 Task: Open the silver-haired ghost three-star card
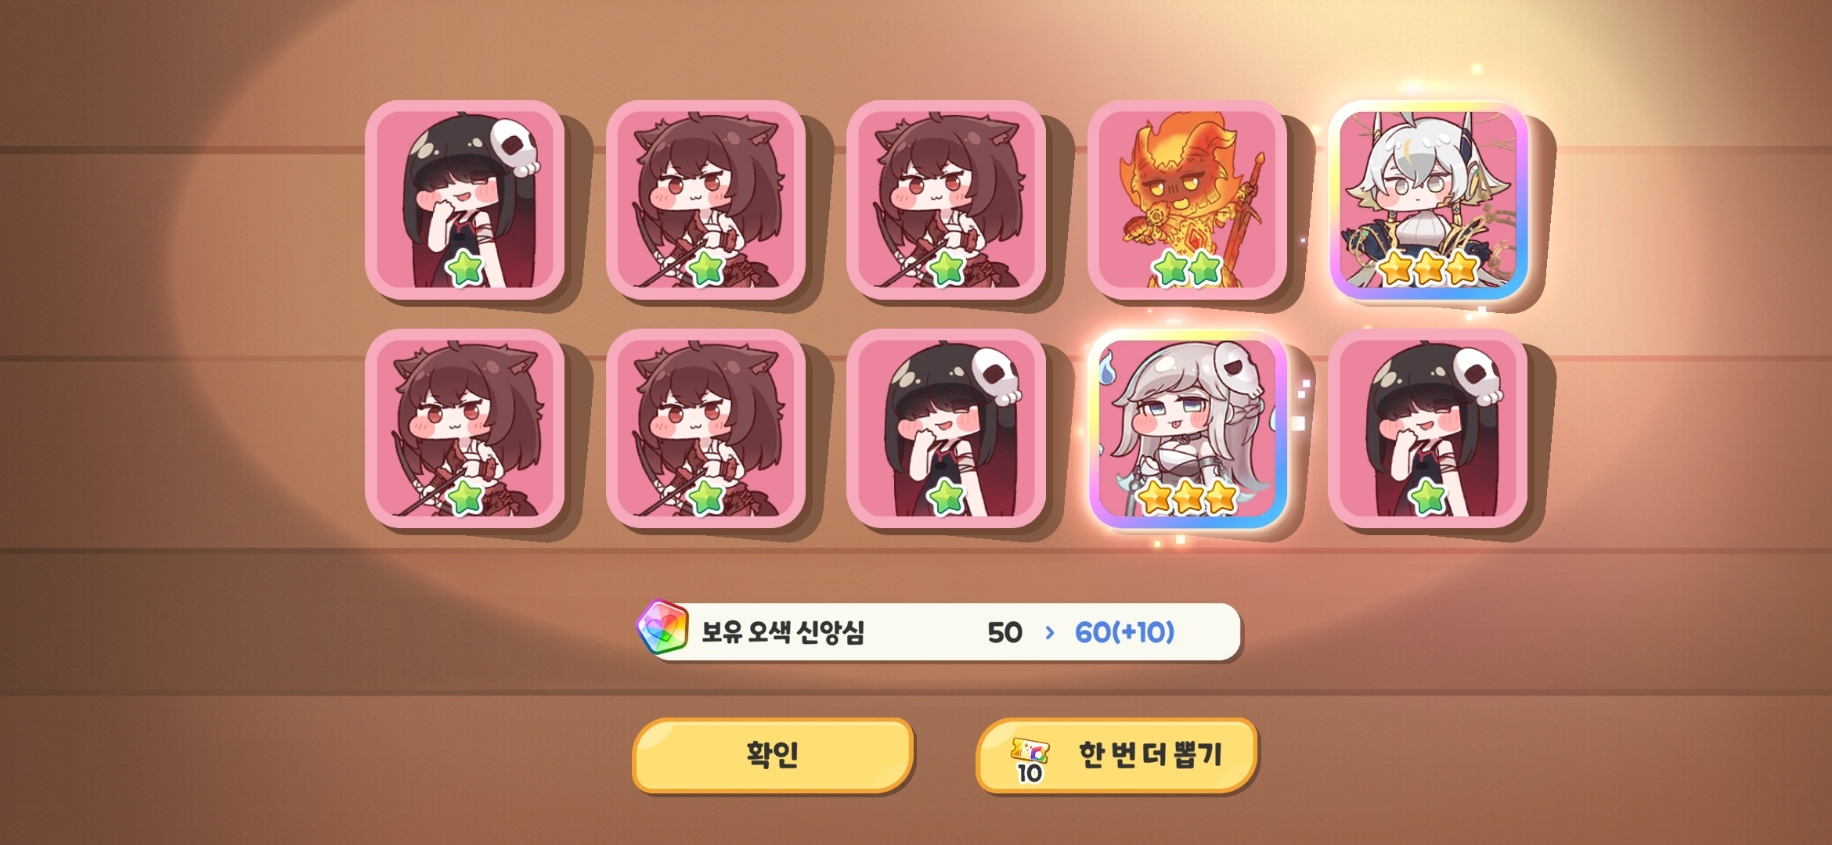tap(1187, 429)
